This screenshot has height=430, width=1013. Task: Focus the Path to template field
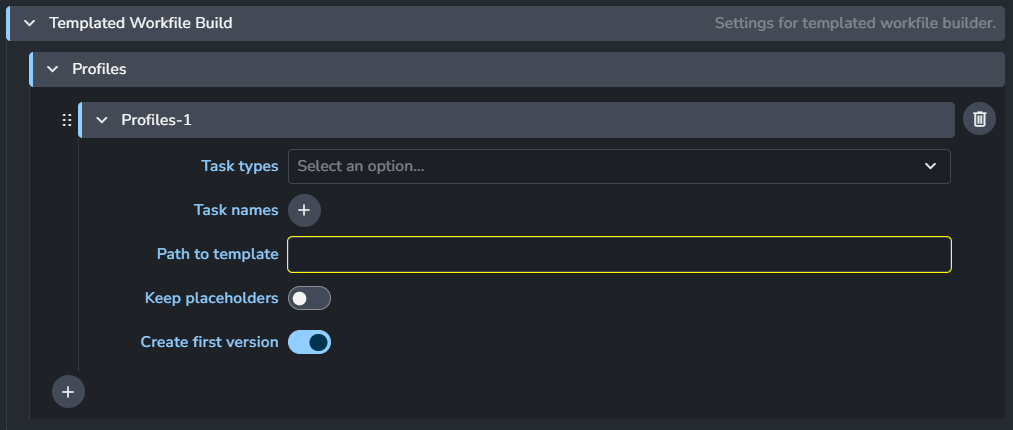[x=618, y=254]
